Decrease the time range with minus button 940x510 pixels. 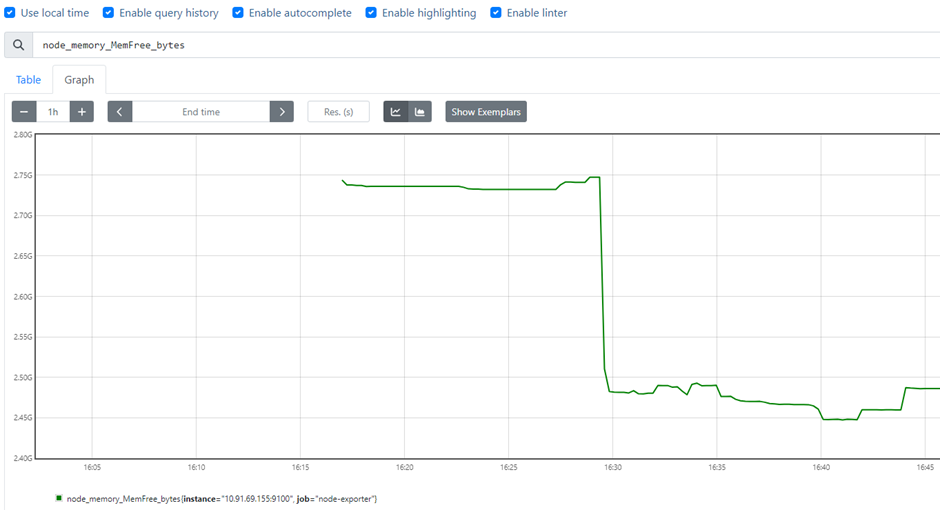click(x=24, y=112)
